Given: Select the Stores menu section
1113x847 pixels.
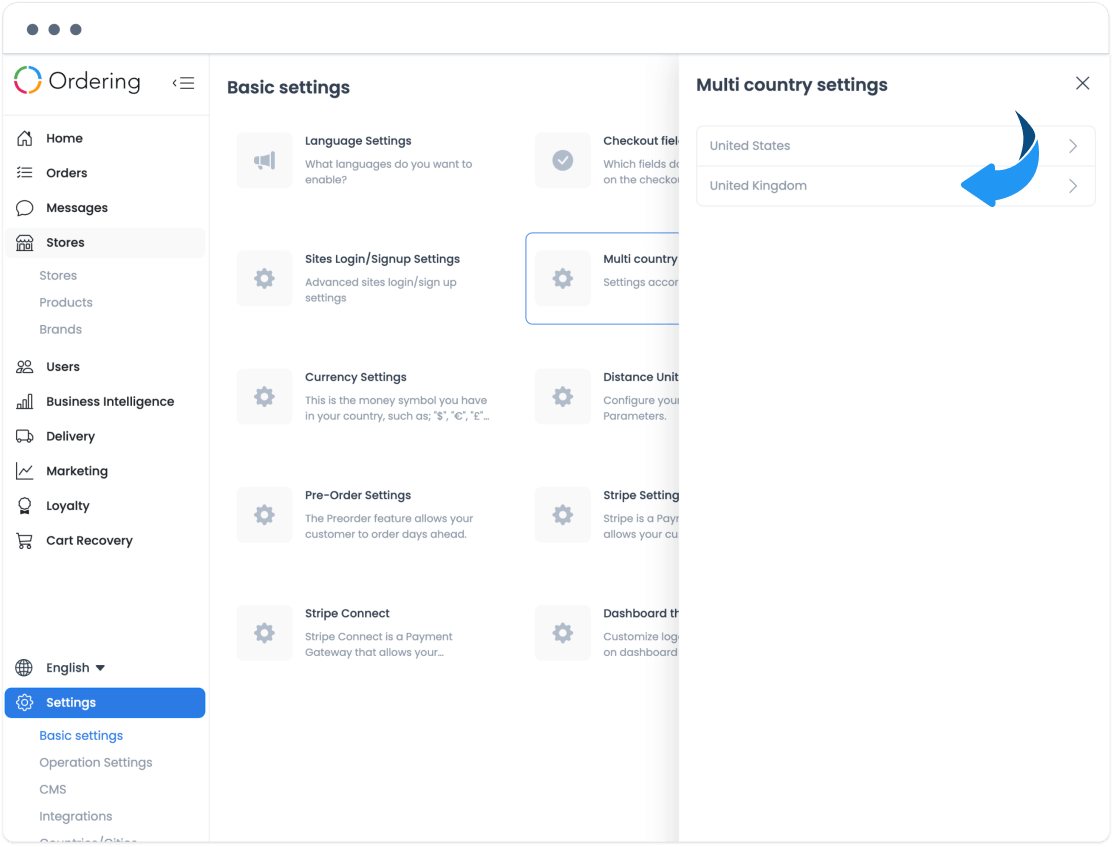Looking at the screenshot, I should [104, 243].
